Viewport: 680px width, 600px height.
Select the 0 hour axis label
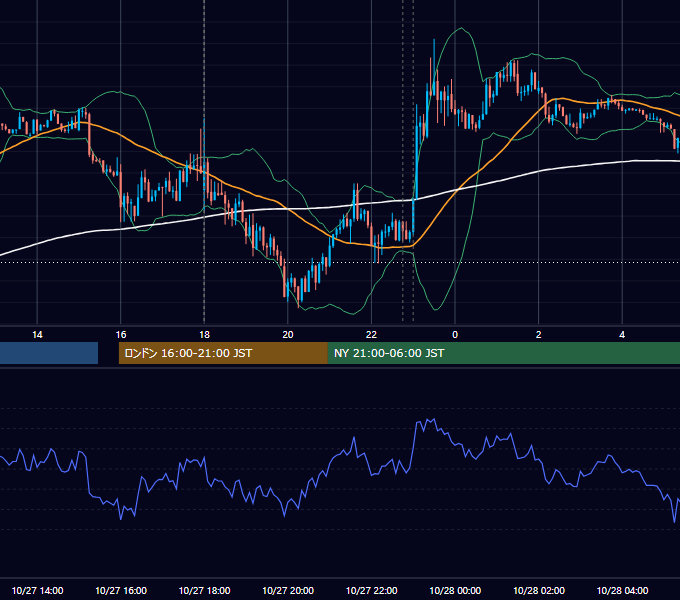click(x=455, y=335)
